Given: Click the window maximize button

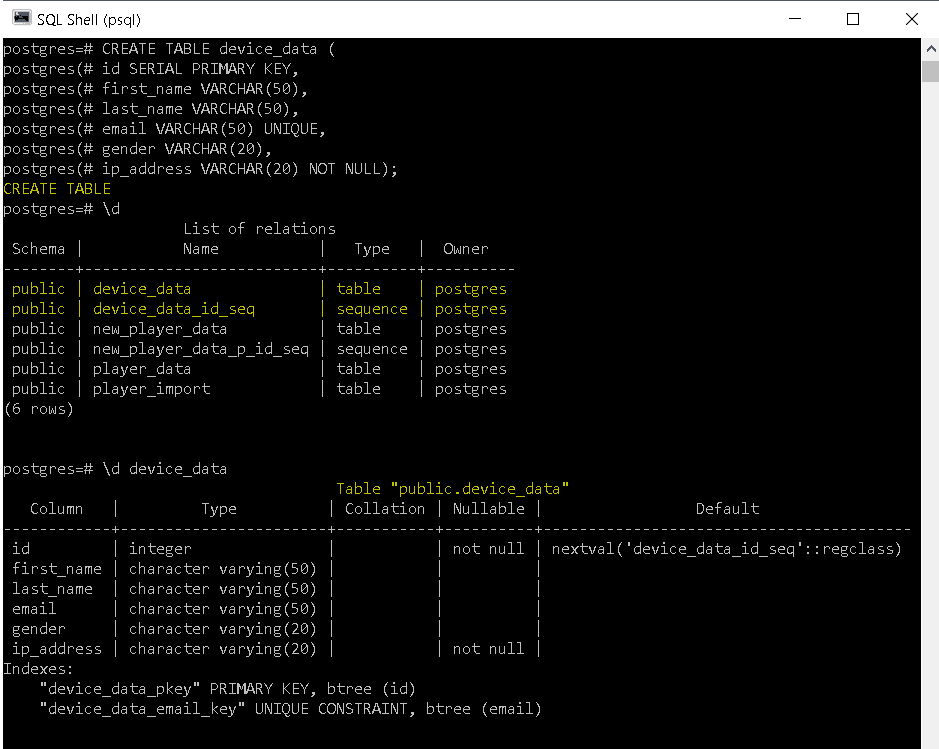Looking at the screenshot, I should click(853, 18).
